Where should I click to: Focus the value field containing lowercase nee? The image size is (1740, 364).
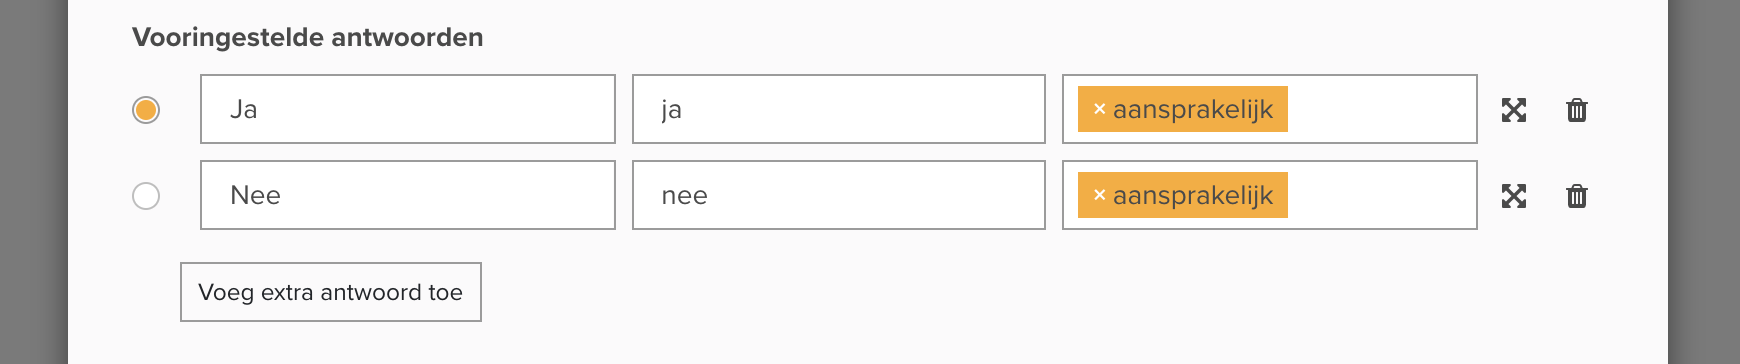pos(839,195)
